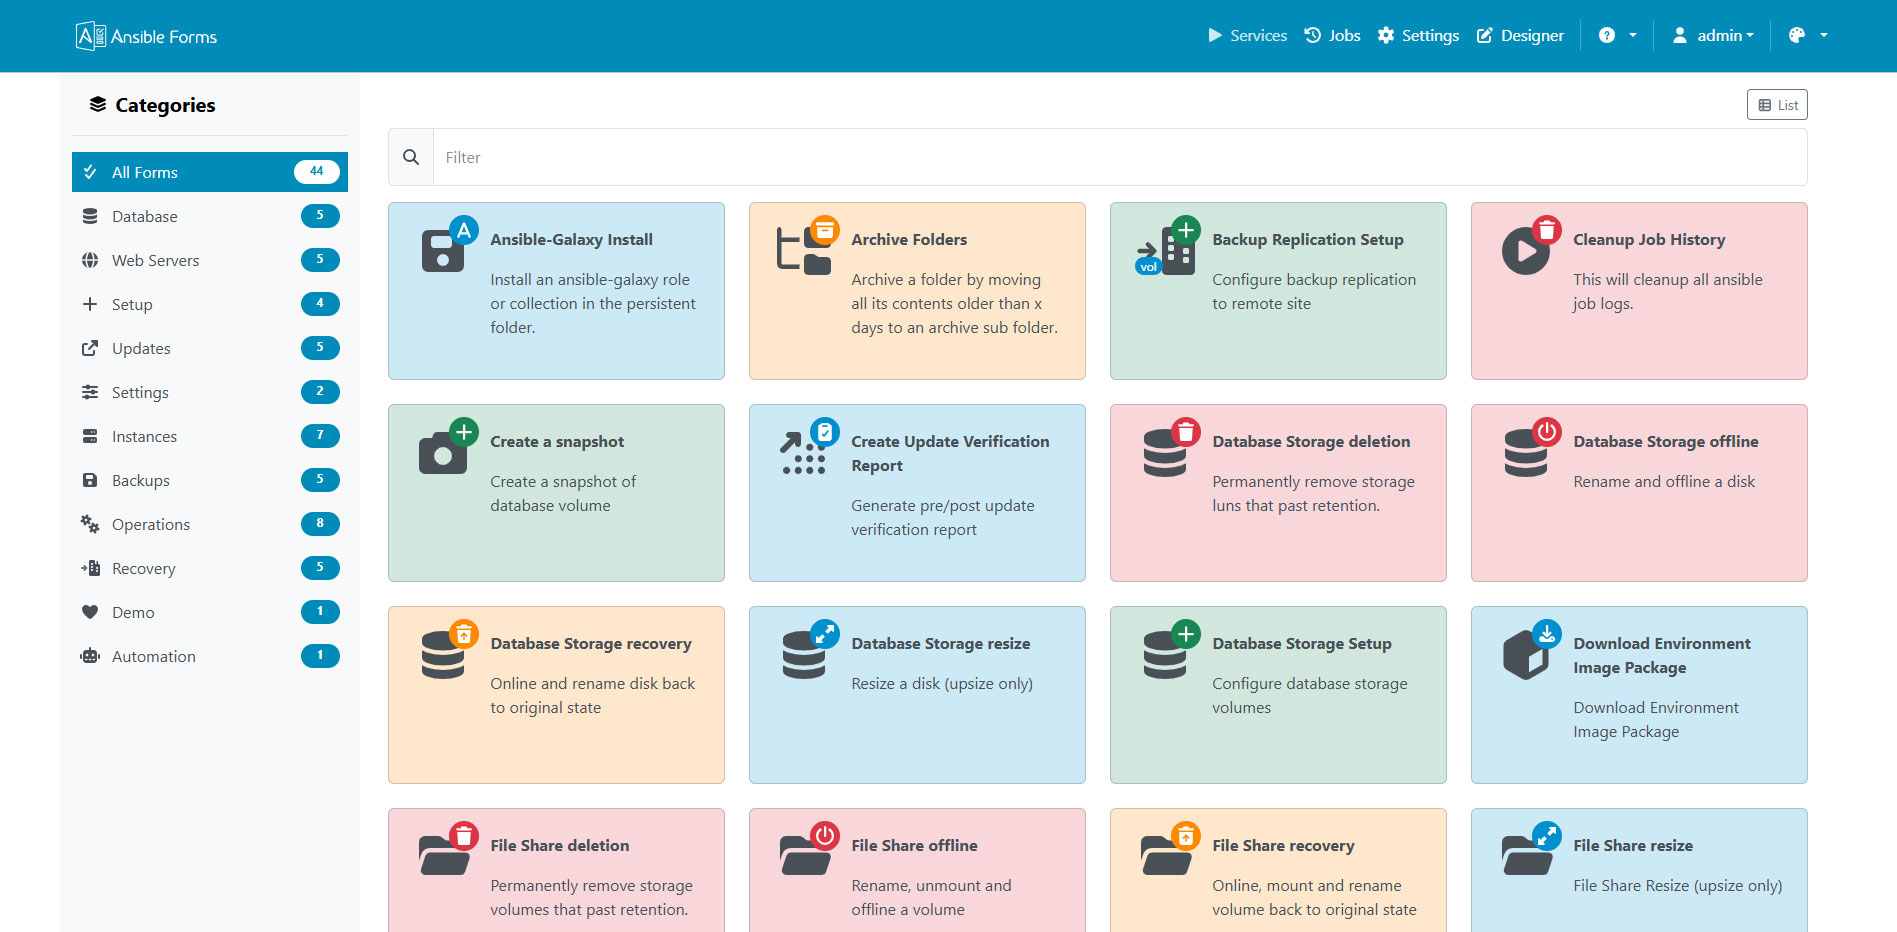This screenshot has height=932, width=1897.
Task: Click the Ansible Forms logo link
Action: point(146,37)
